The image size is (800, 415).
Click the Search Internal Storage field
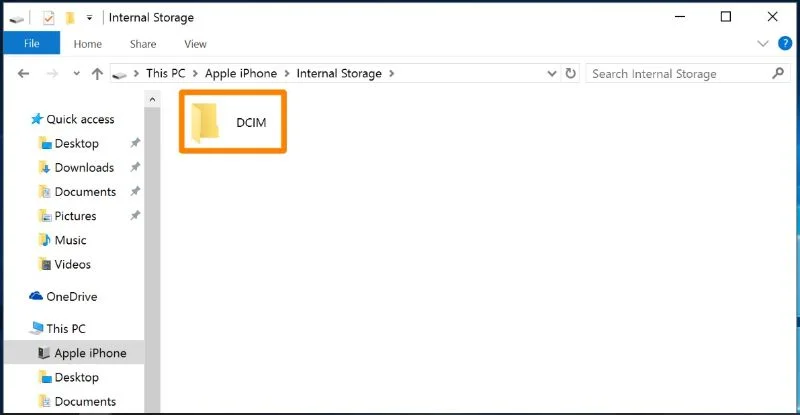(x=679, y=74)
